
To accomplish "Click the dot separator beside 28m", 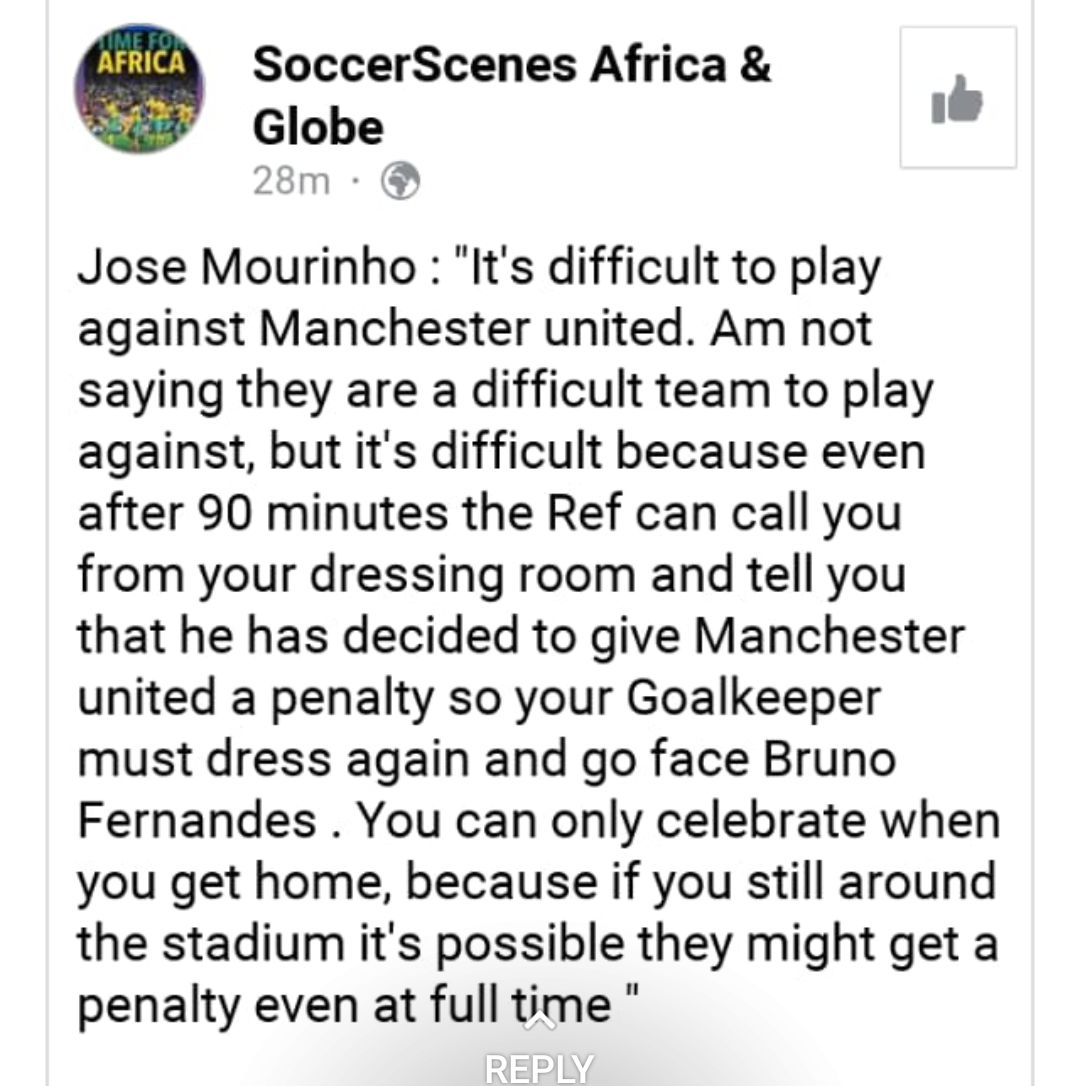I will 355,181.
